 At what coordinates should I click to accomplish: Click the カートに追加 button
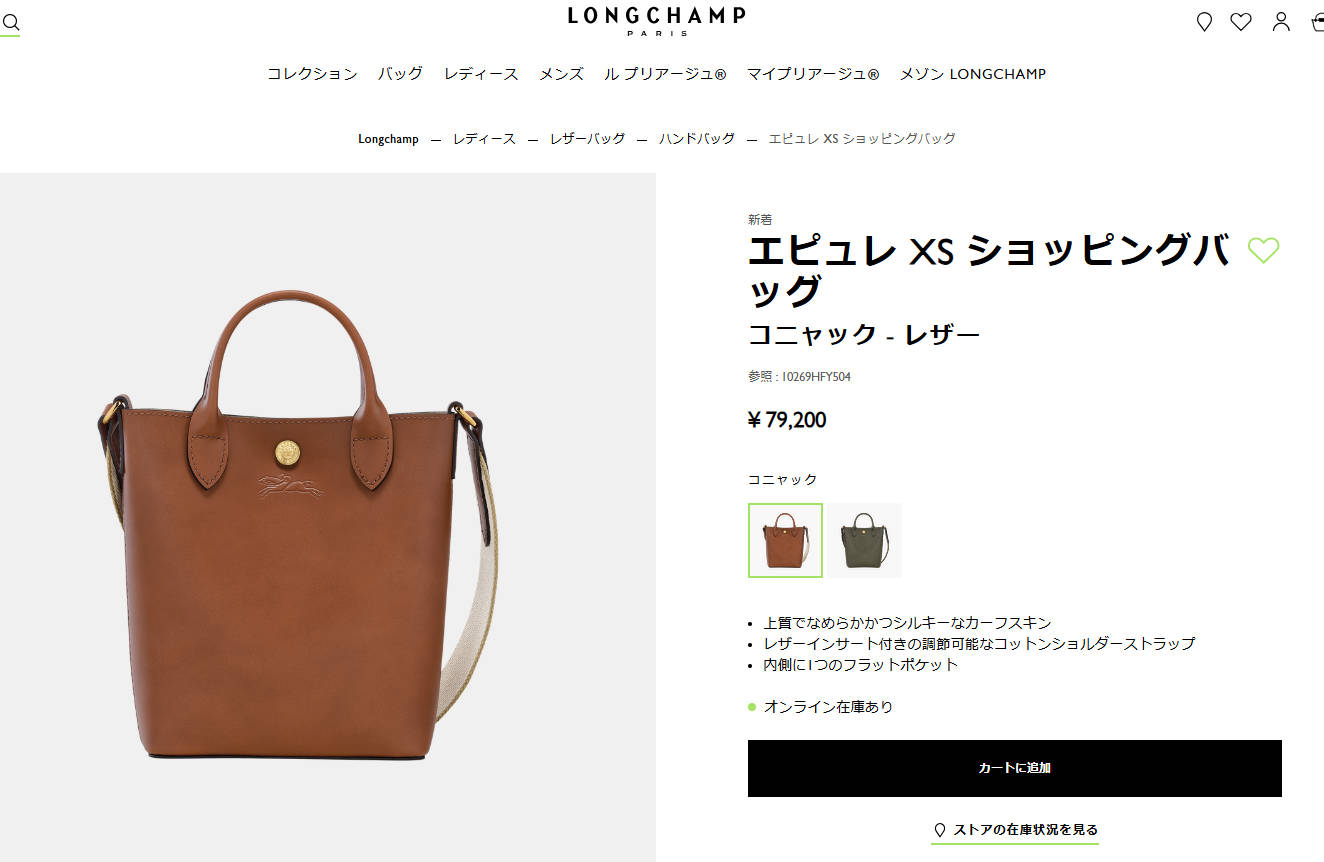1014,768
